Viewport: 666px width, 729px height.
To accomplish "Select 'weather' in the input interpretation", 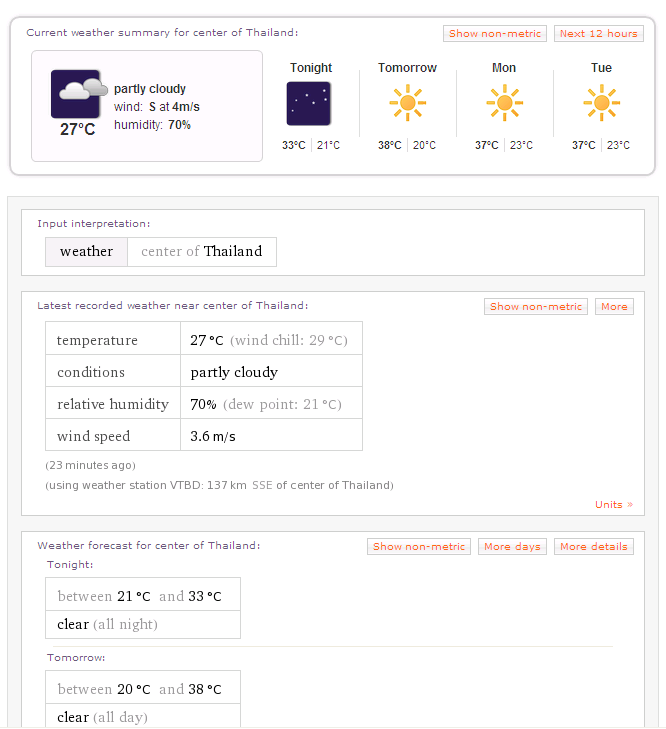I will click(x=86, y=252).
